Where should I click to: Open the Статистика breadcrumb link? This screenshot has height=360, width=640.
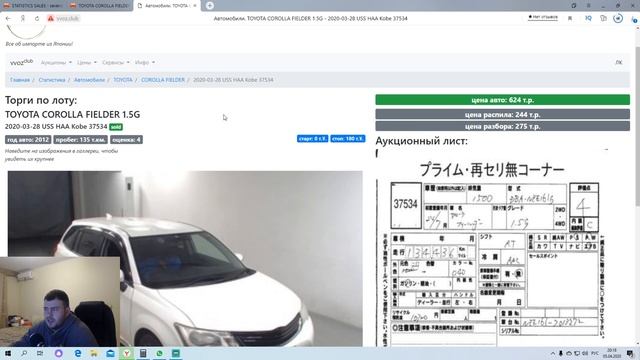pyautogui.click(x=52, y=80)
